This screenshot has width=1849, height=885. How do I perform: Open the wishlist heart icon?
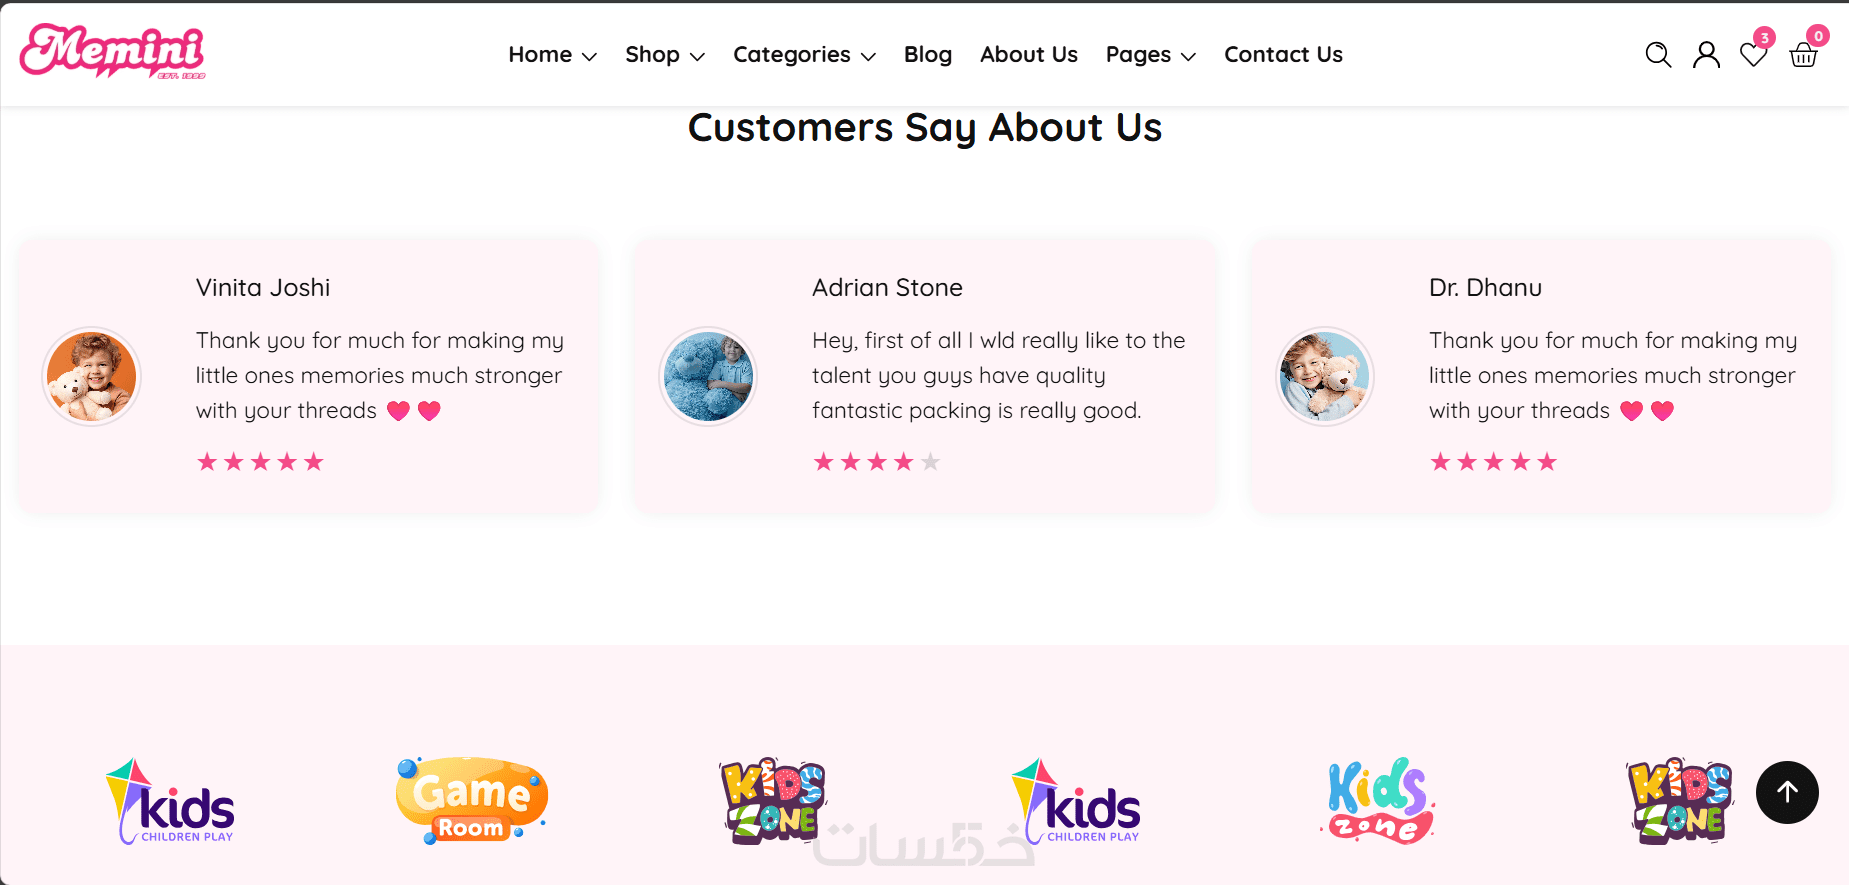[1753, 55]
